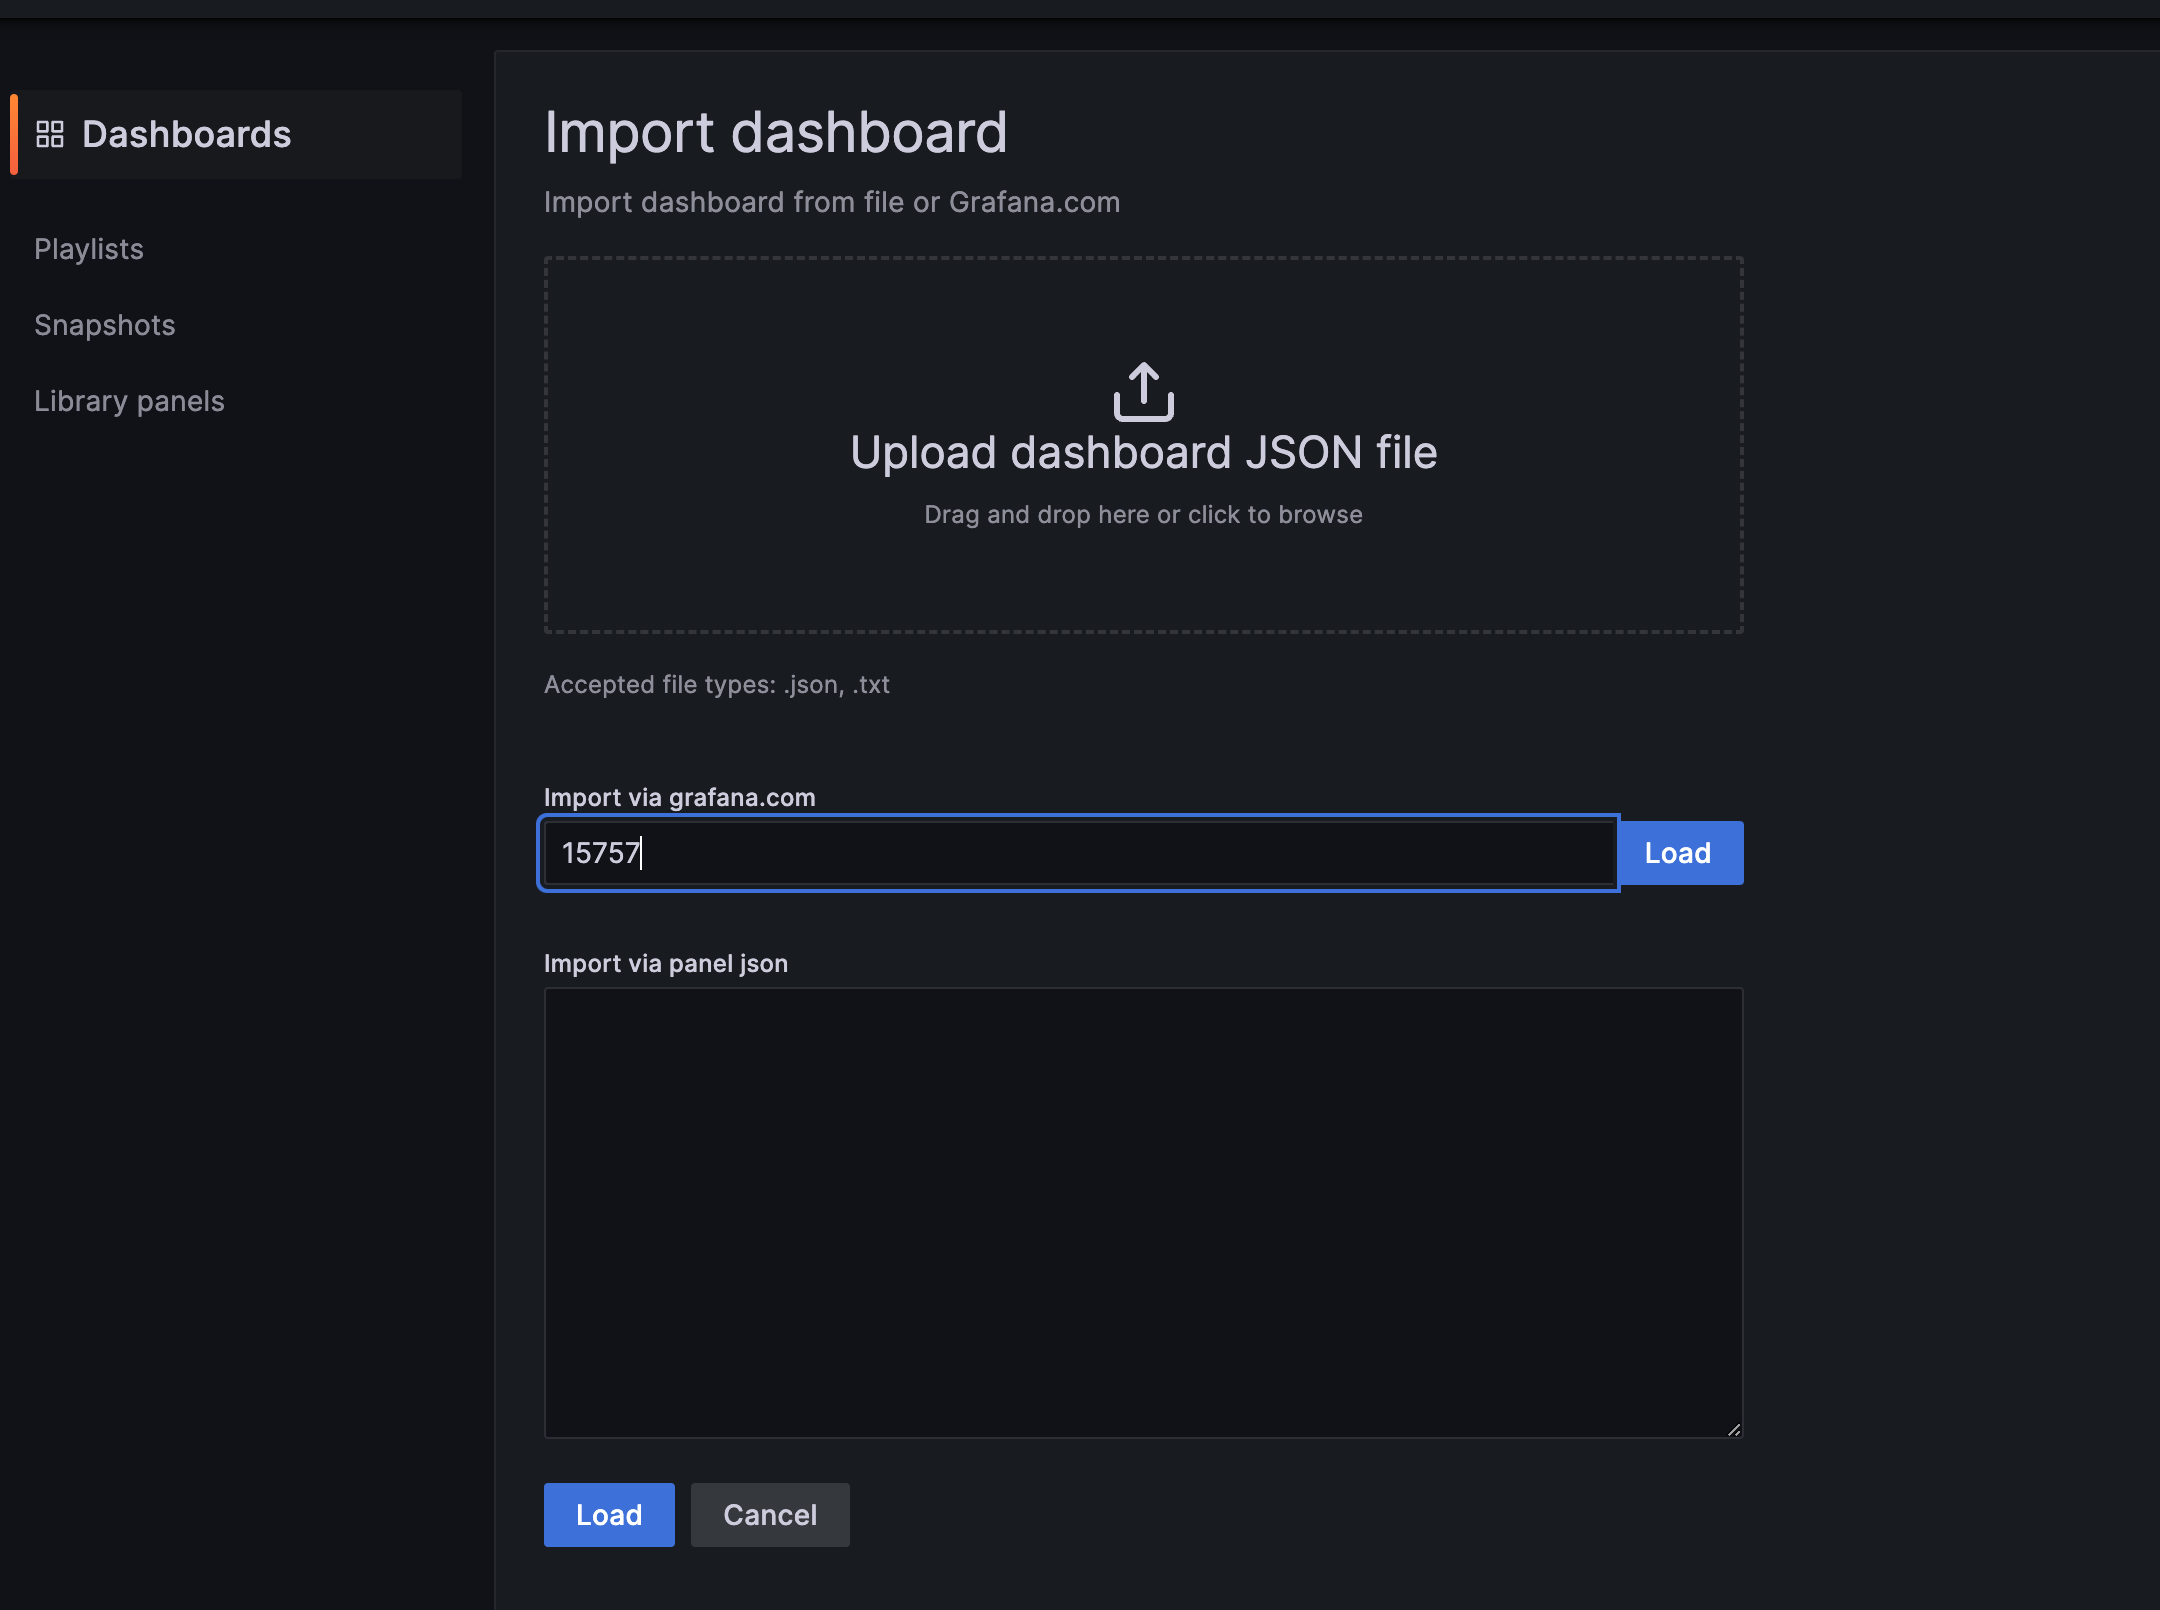Viewport: 2160px width, 1610px height.
Task: Click the upload arrow icon
Action: point(1143,391)
